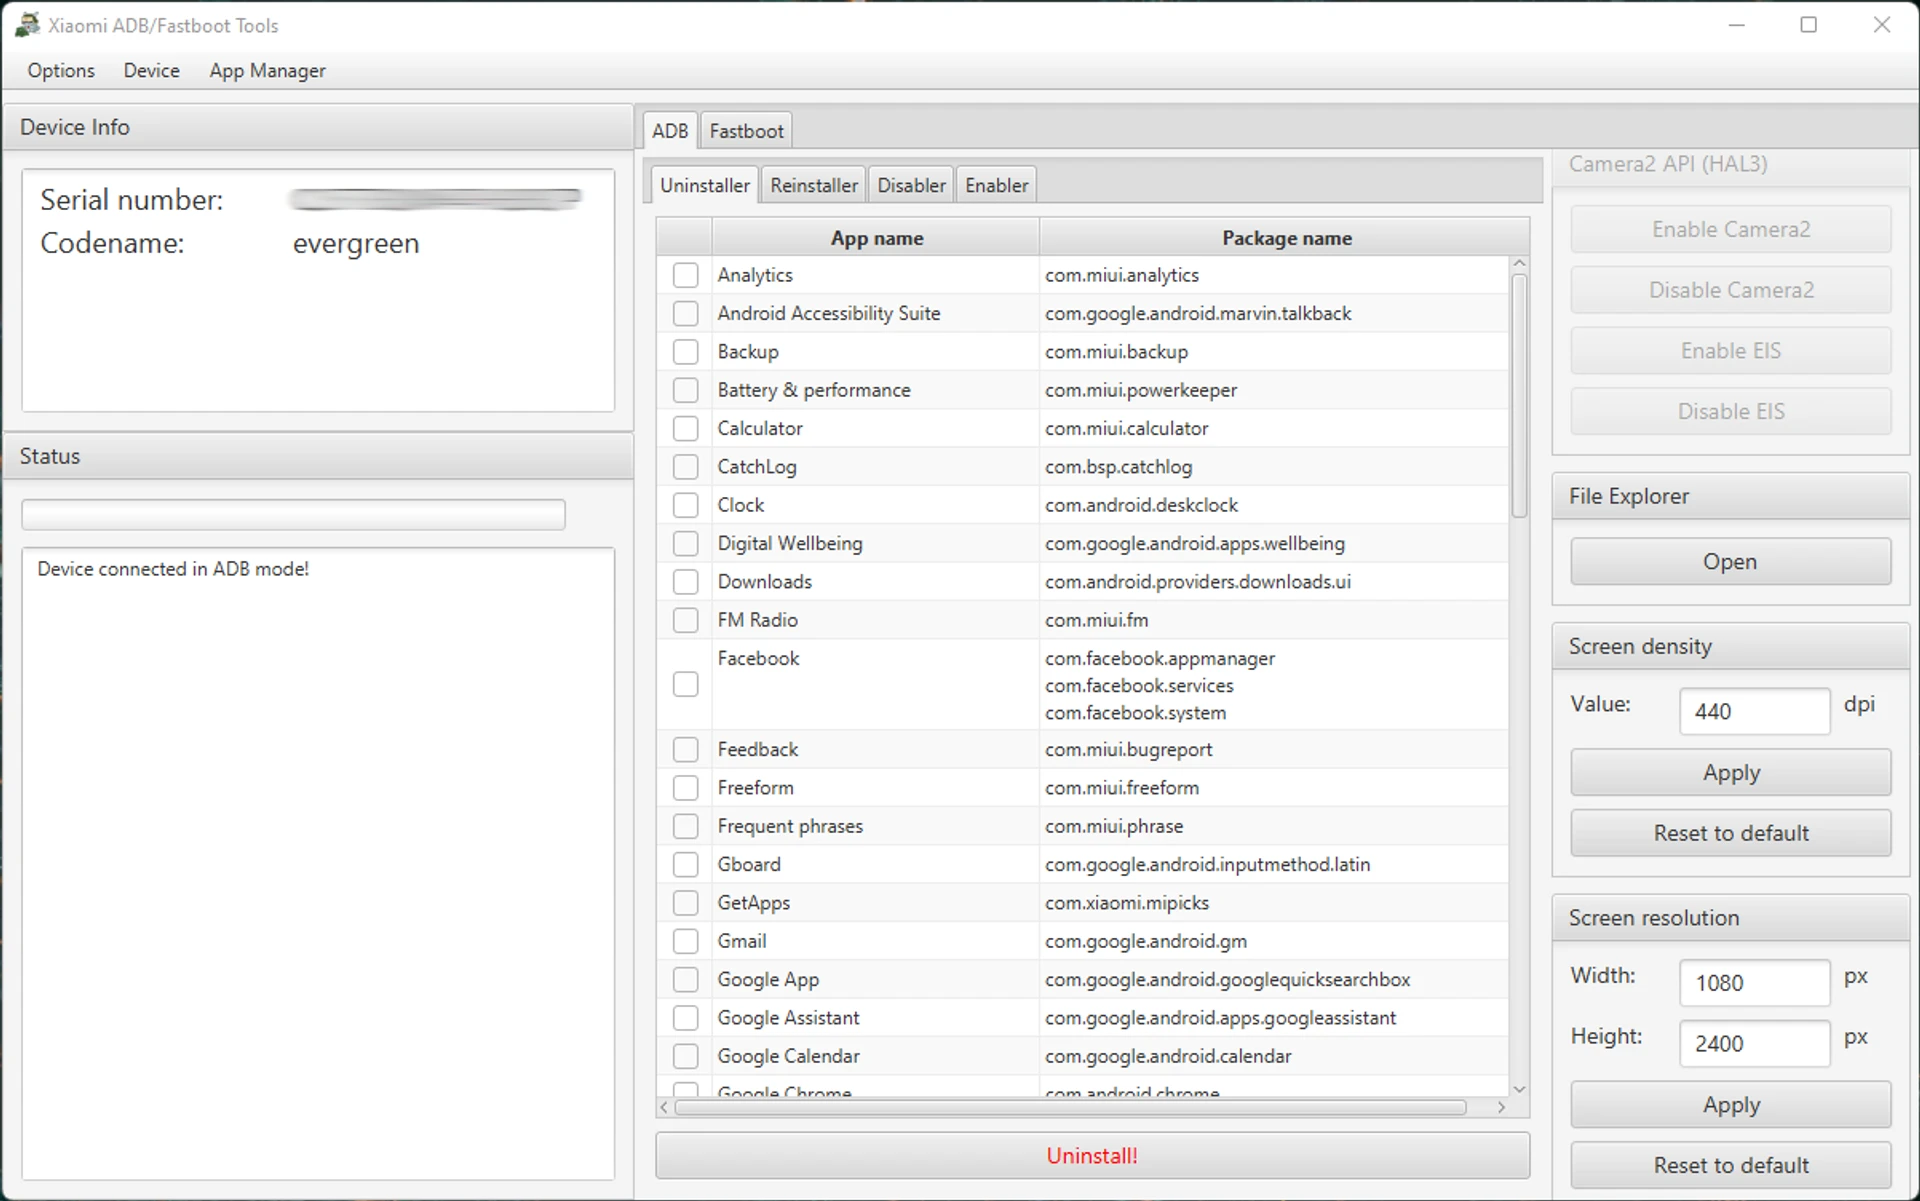The height and width of the screenshot is (1201, 1920).
Task: Select the Gboard checkbox
Action: pyautogui.click(x=685, y=864)
